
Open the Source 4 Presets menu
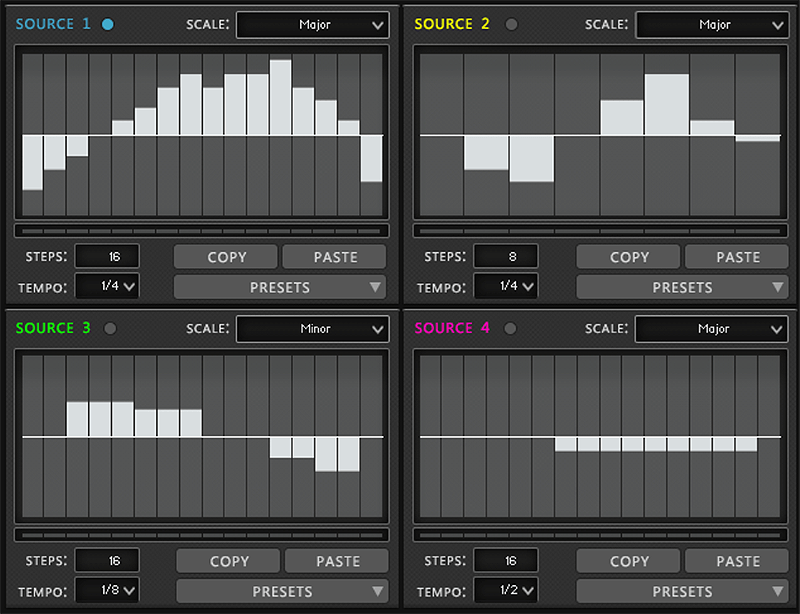tap(682, 591)
